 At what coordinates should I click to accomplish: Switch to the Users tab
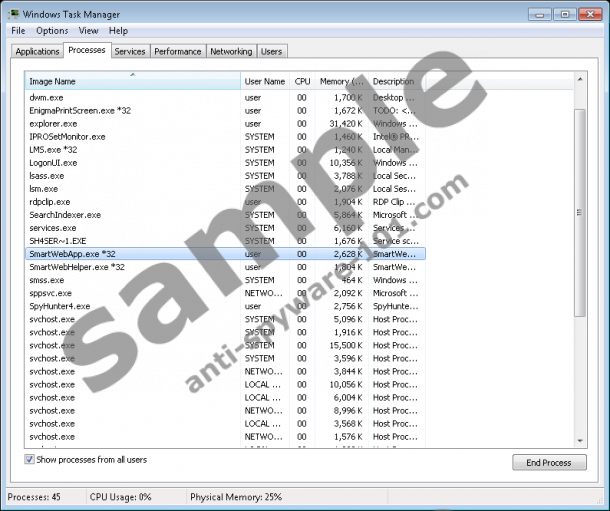pos(271,51)
